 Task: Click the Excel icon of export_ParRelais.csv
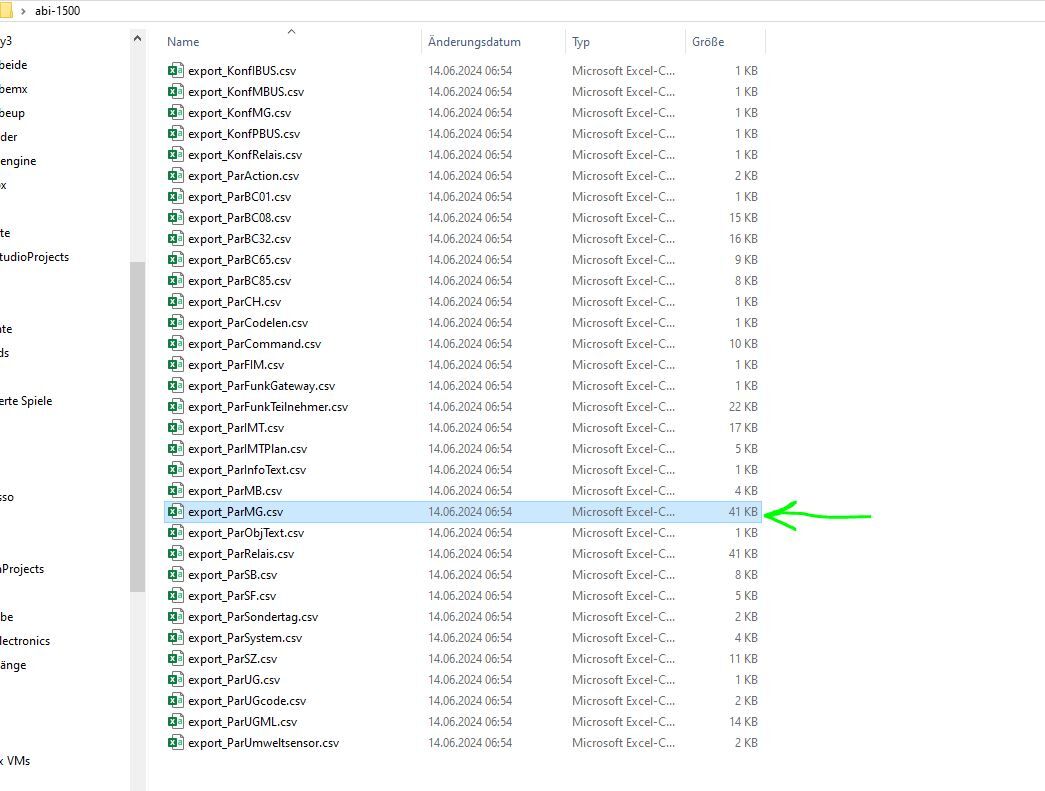point(175,553)
